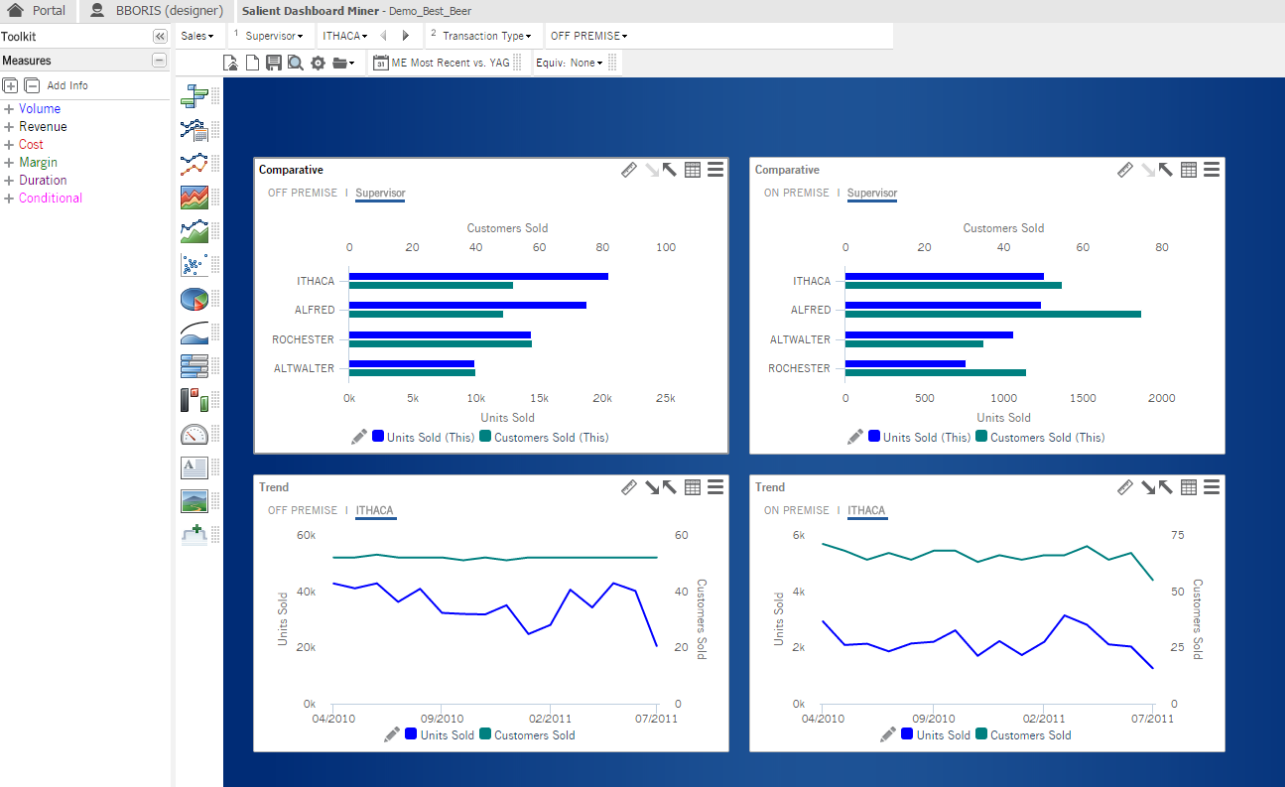
Task: Show grid table view for OFF PREMISE Trend
Action: 693,487
